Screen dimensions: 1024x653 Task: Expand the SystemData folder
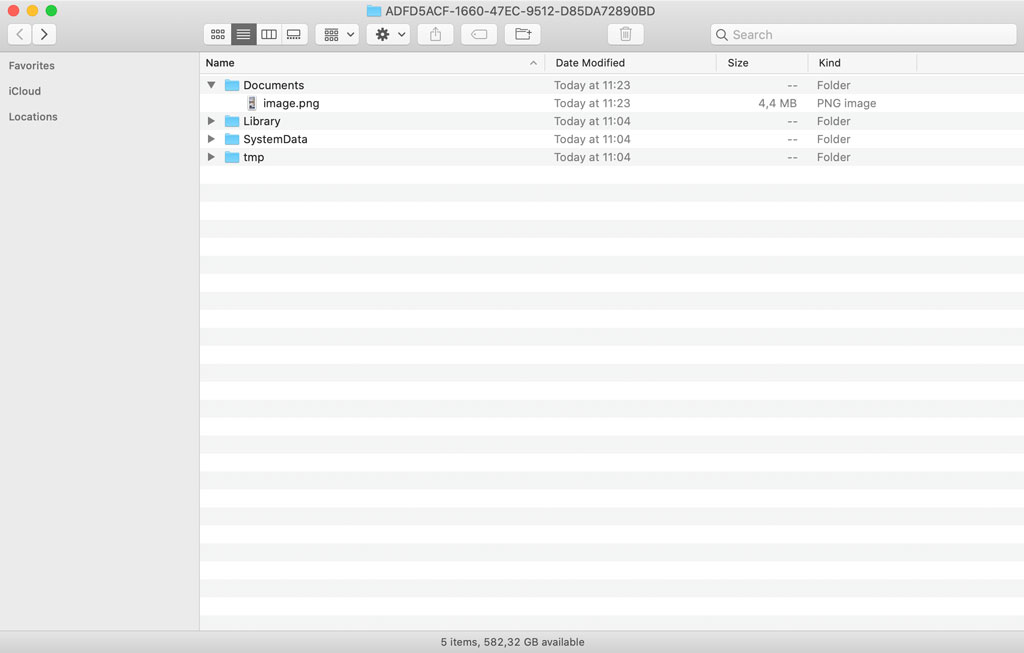pos(211,139)
